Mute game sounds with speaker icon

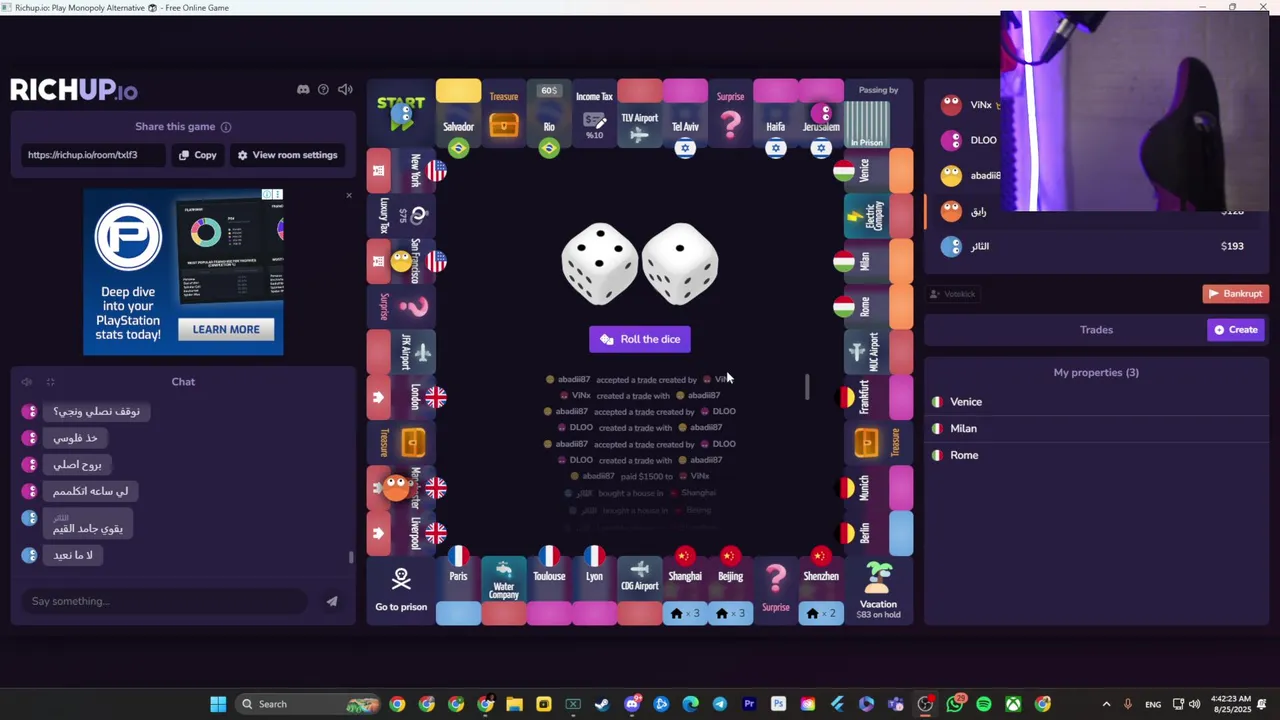[345, 90]
